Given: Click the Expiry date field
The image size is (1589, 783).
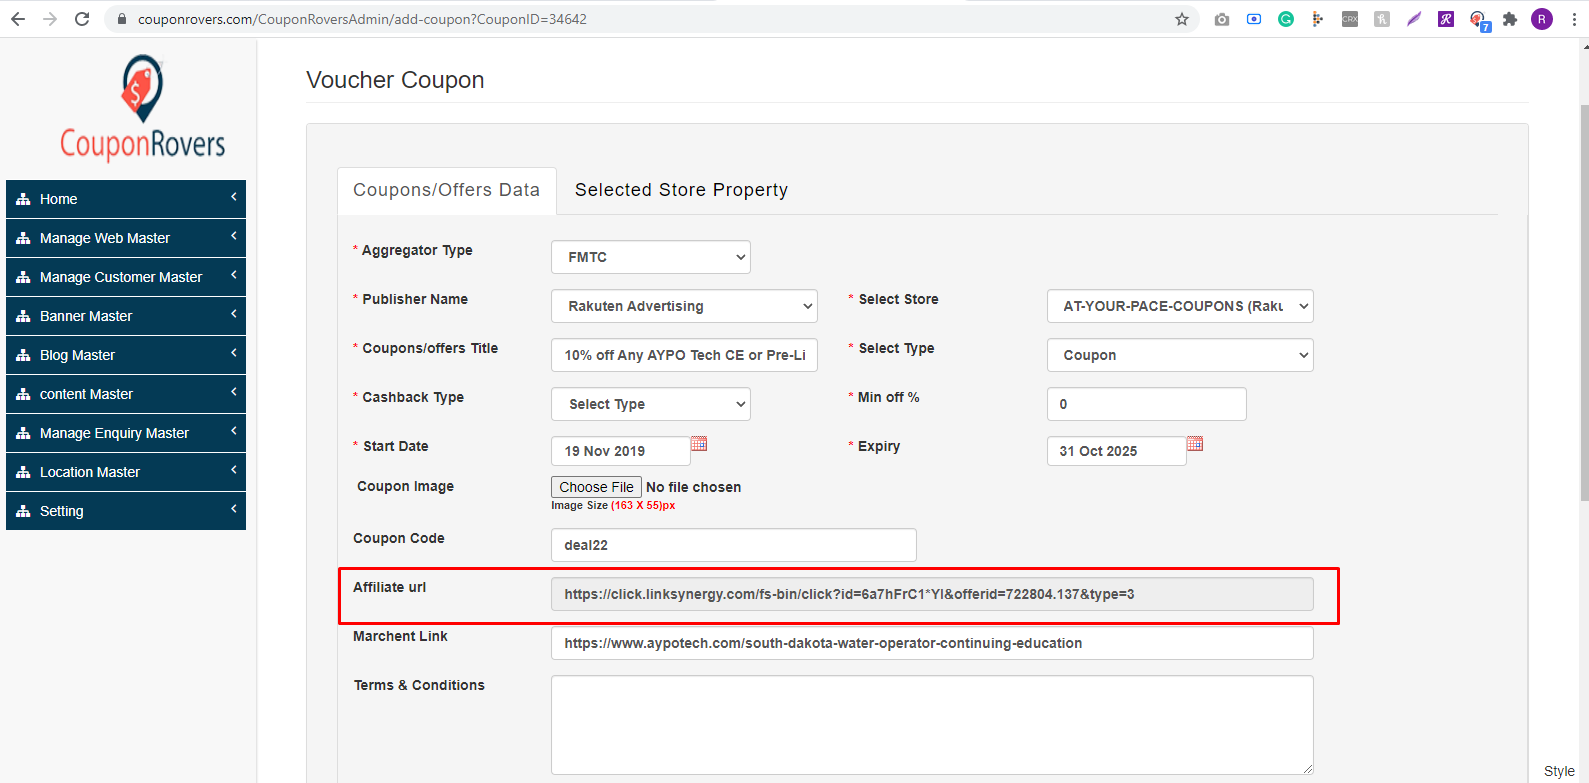Looking at the screenshot, I should click(x=1116, y=451).
